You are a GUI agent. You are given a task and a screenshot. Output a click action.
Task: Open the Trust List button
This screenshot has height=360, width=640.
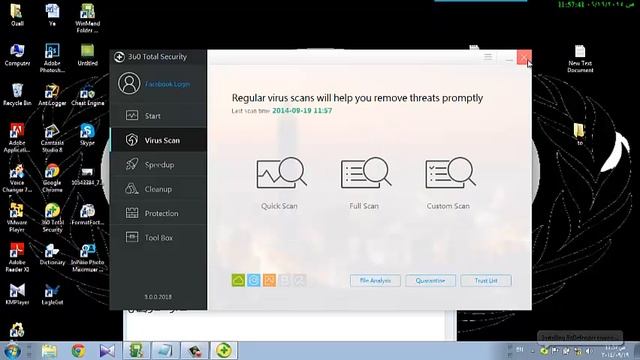(x=486, y=280)
